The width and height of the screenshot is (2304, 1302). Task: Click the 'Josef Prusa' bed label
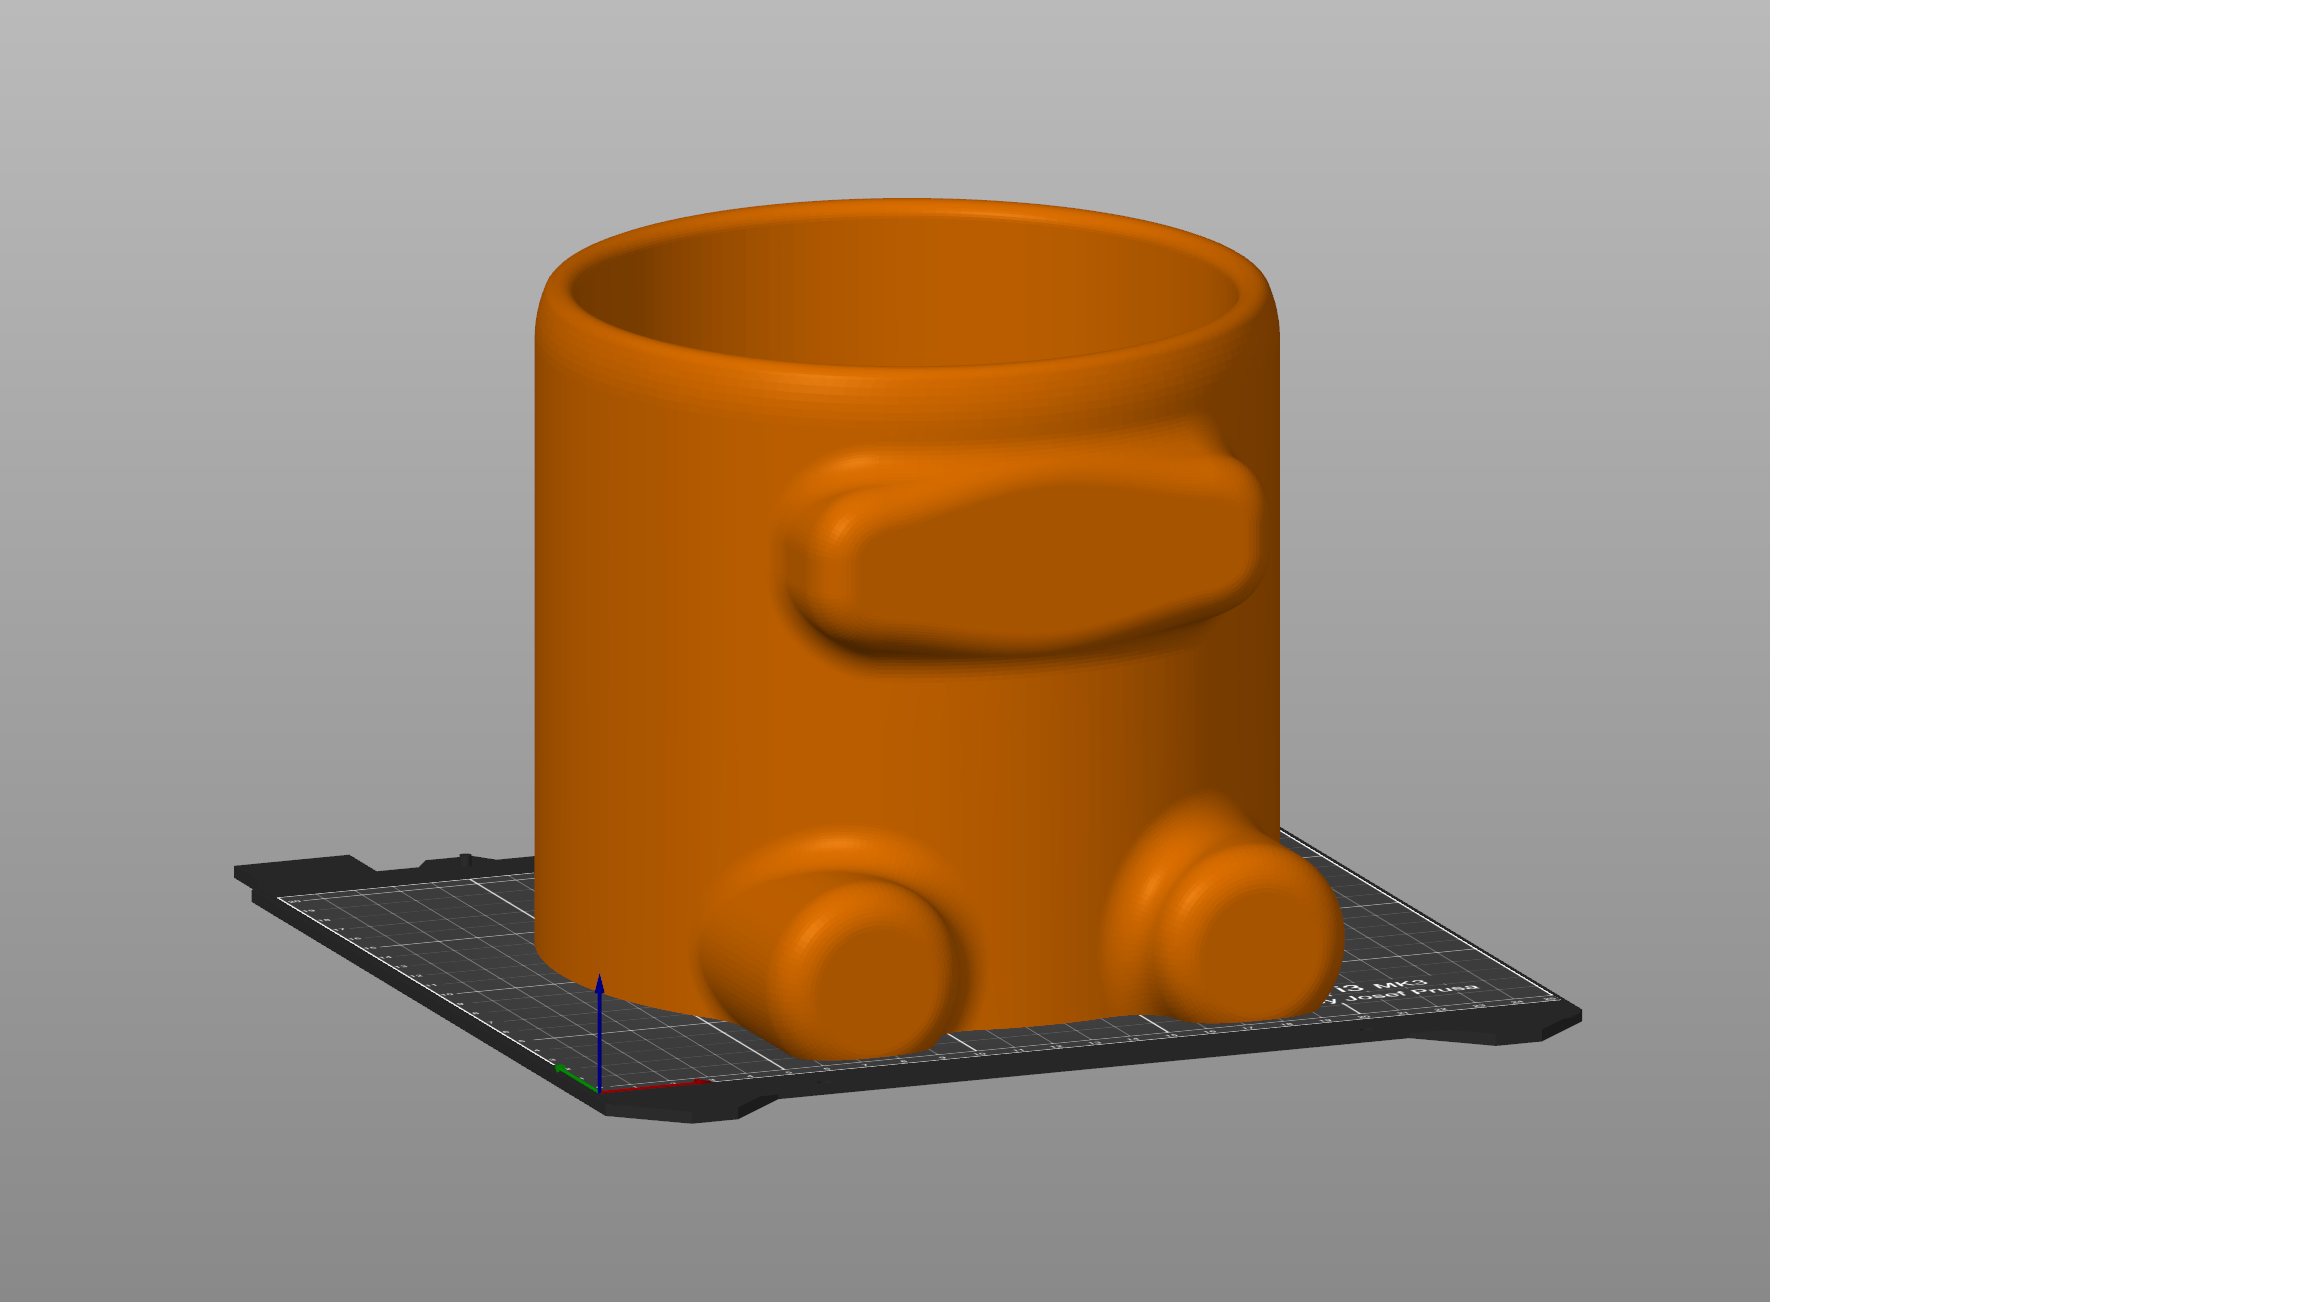click(x=1410, y=992)
